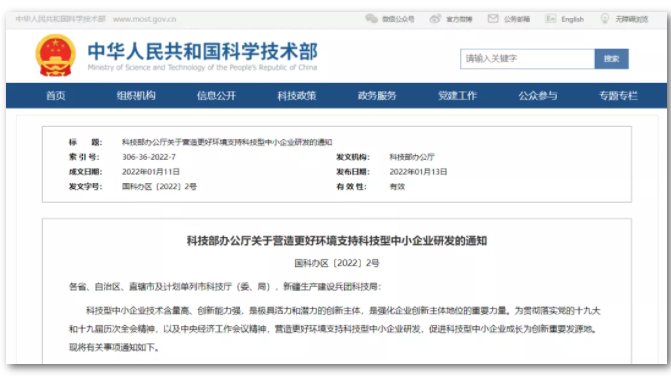The height and width of the screenshot is (376, 671).
Task: Switch to the English version link
Action: tap(573, 19)
